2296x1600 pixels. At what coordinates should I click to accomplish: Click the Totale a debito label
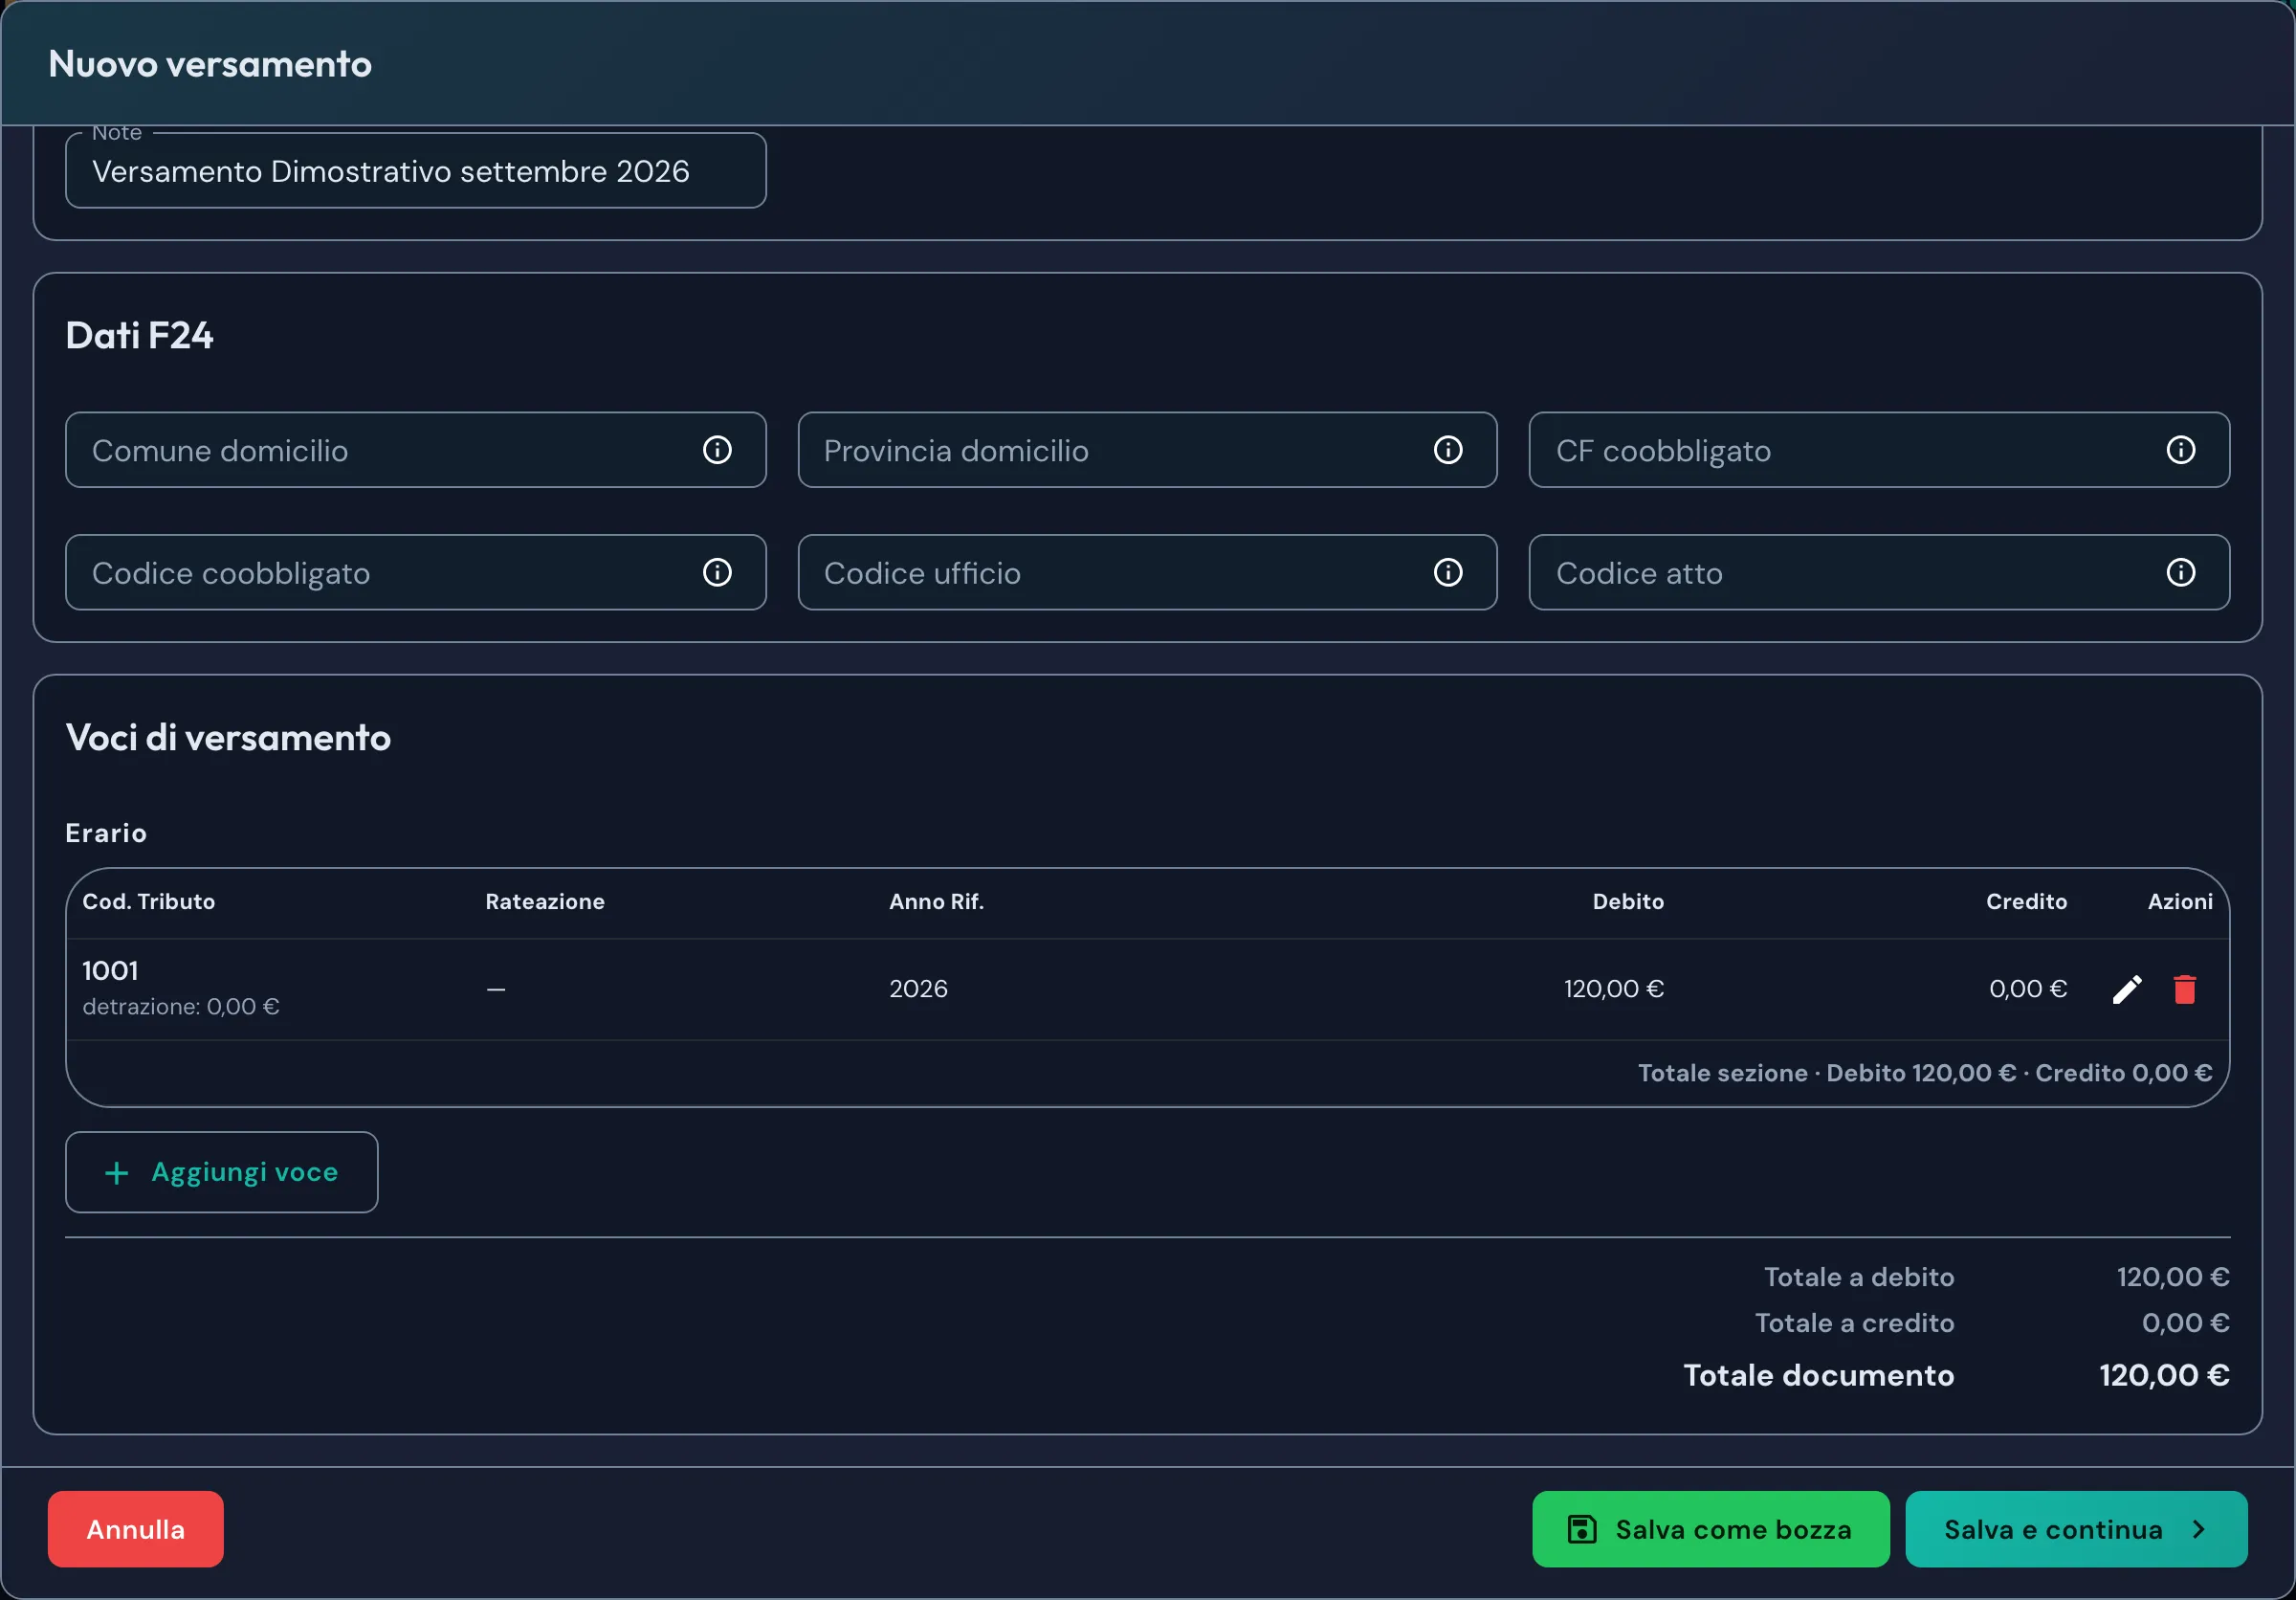tap(1859, 1277)
